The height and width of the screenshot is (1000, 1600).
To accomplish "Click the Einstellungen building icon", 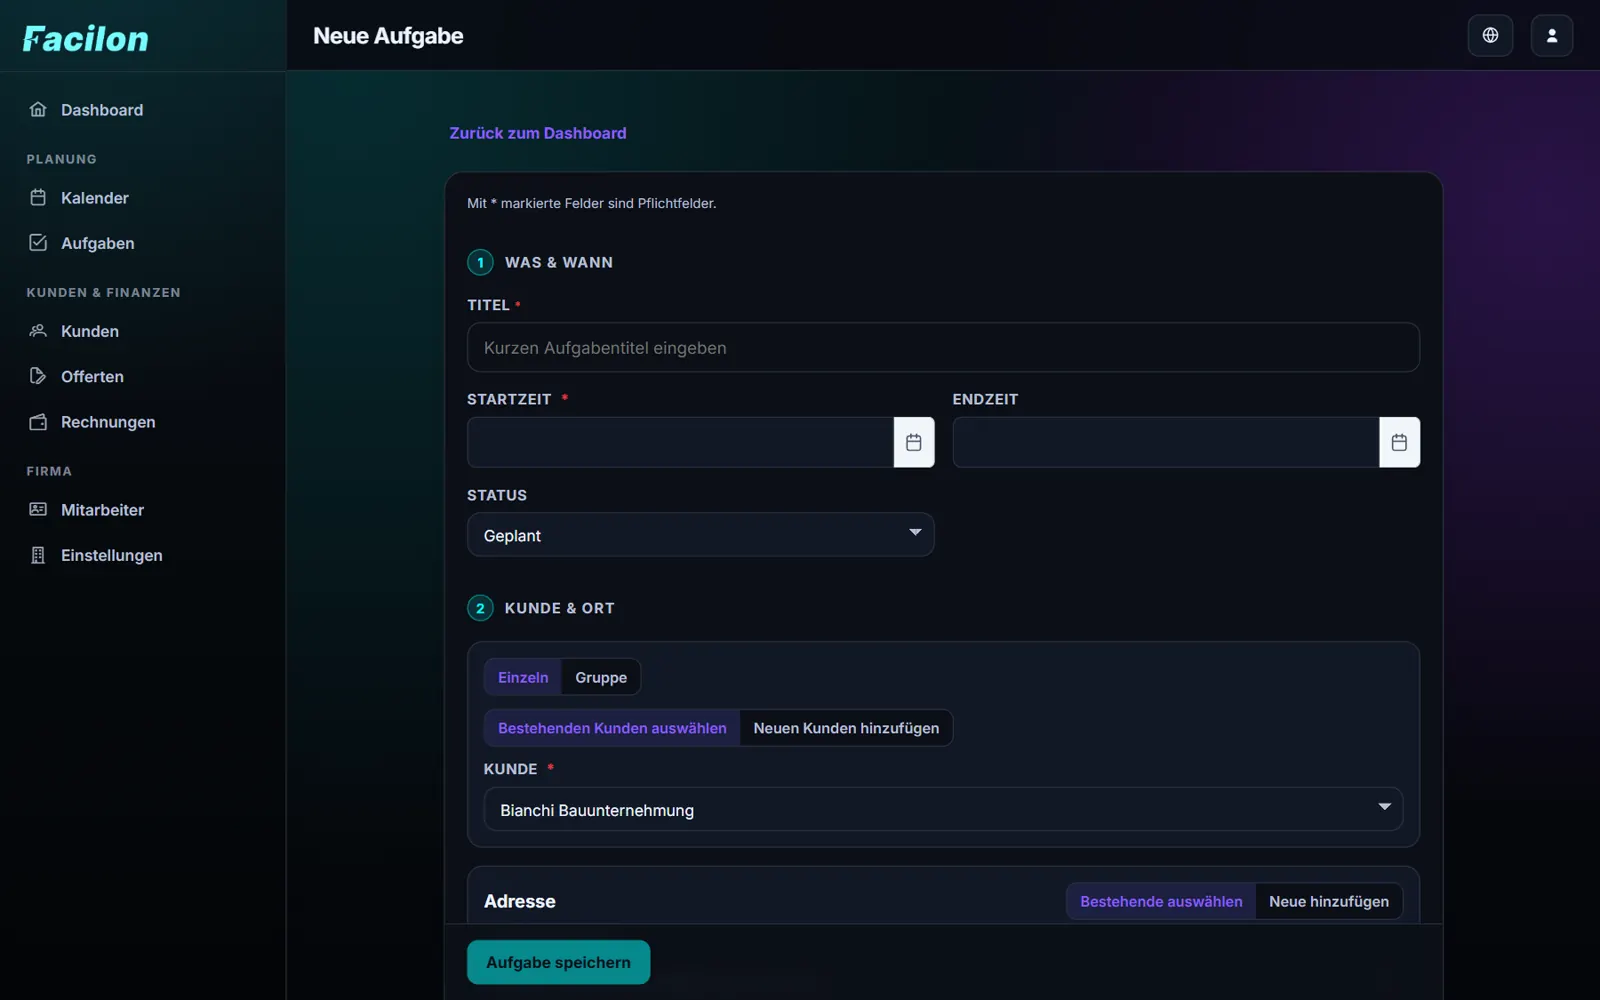I will point(38,555).
